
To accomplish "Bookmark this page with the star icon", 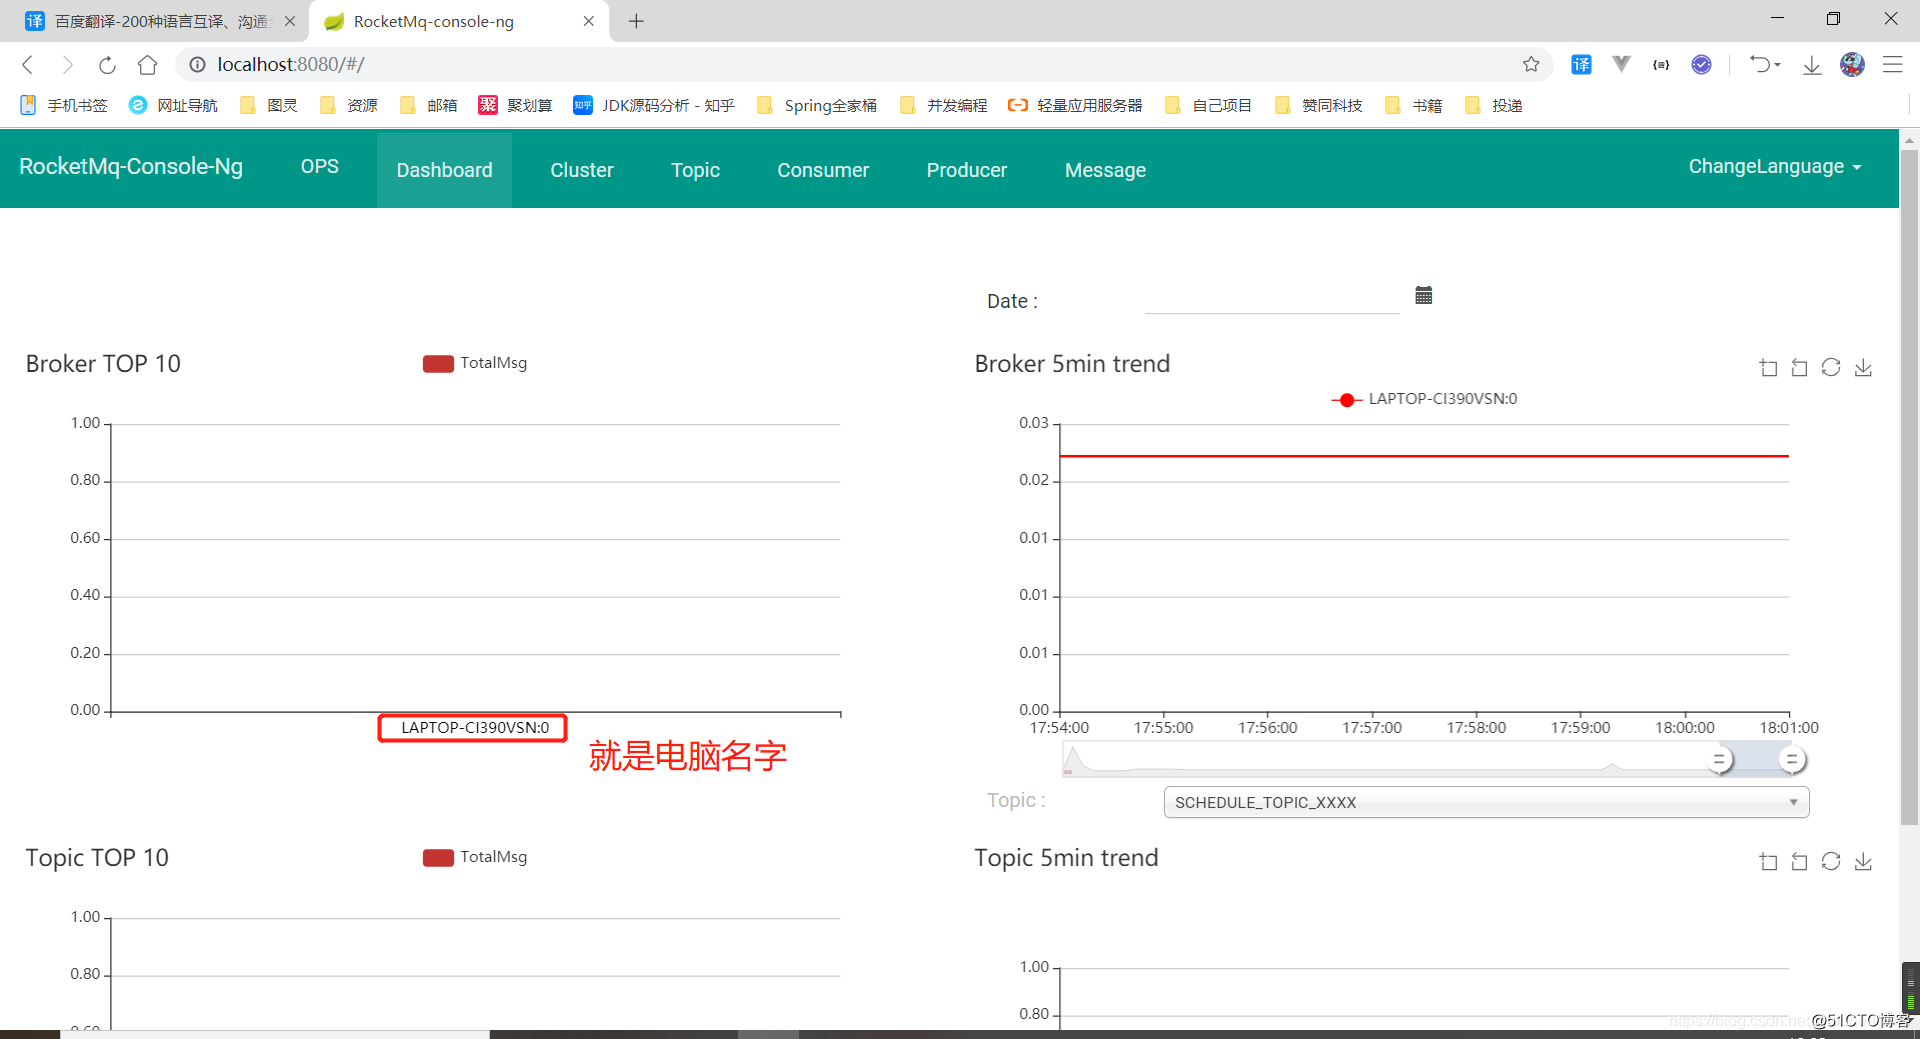I will (1531, 65).
